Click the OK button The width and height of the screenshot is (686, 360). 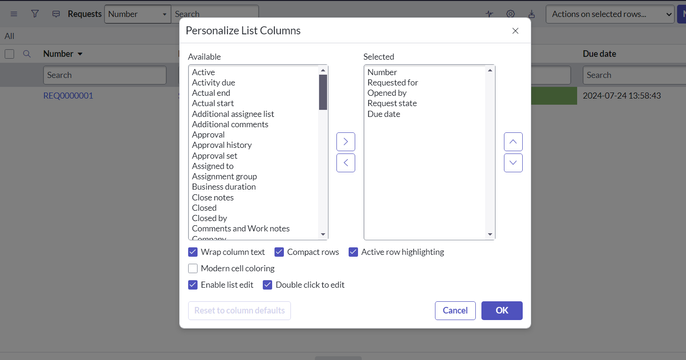tap(502, 311)
